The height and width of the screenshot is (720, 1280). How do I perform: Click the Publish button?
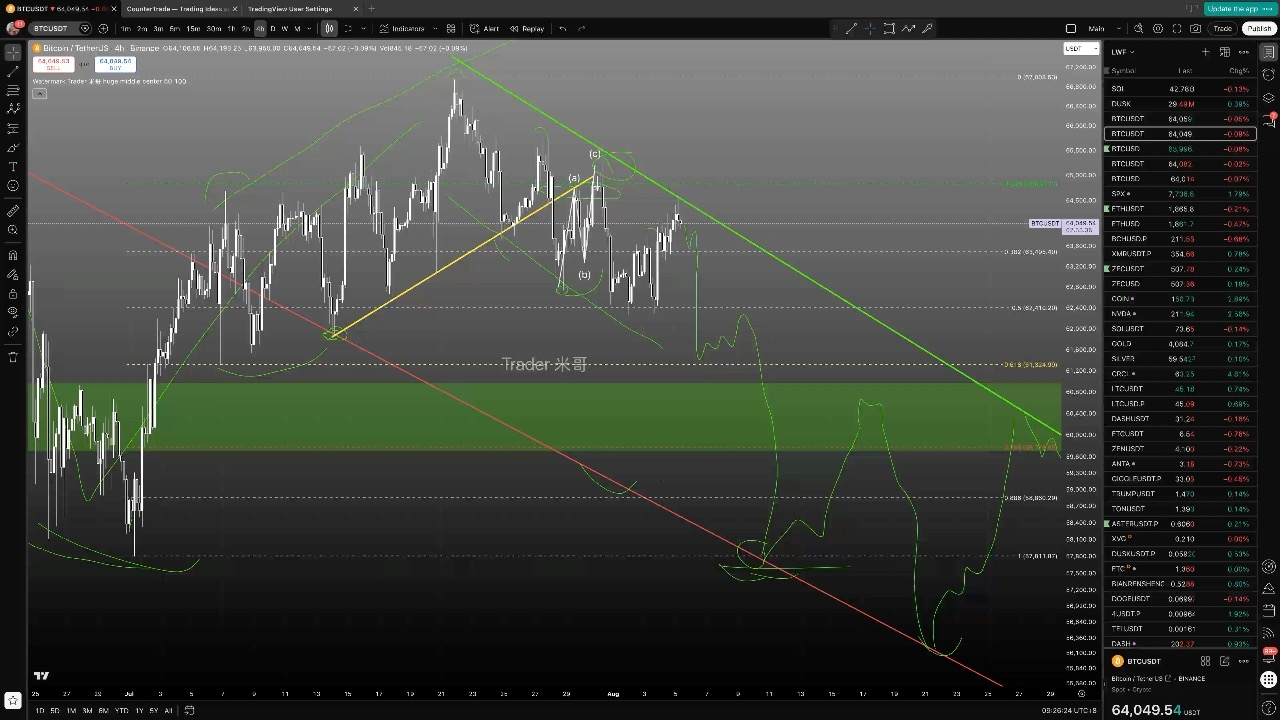click(x=1258, y=28)
